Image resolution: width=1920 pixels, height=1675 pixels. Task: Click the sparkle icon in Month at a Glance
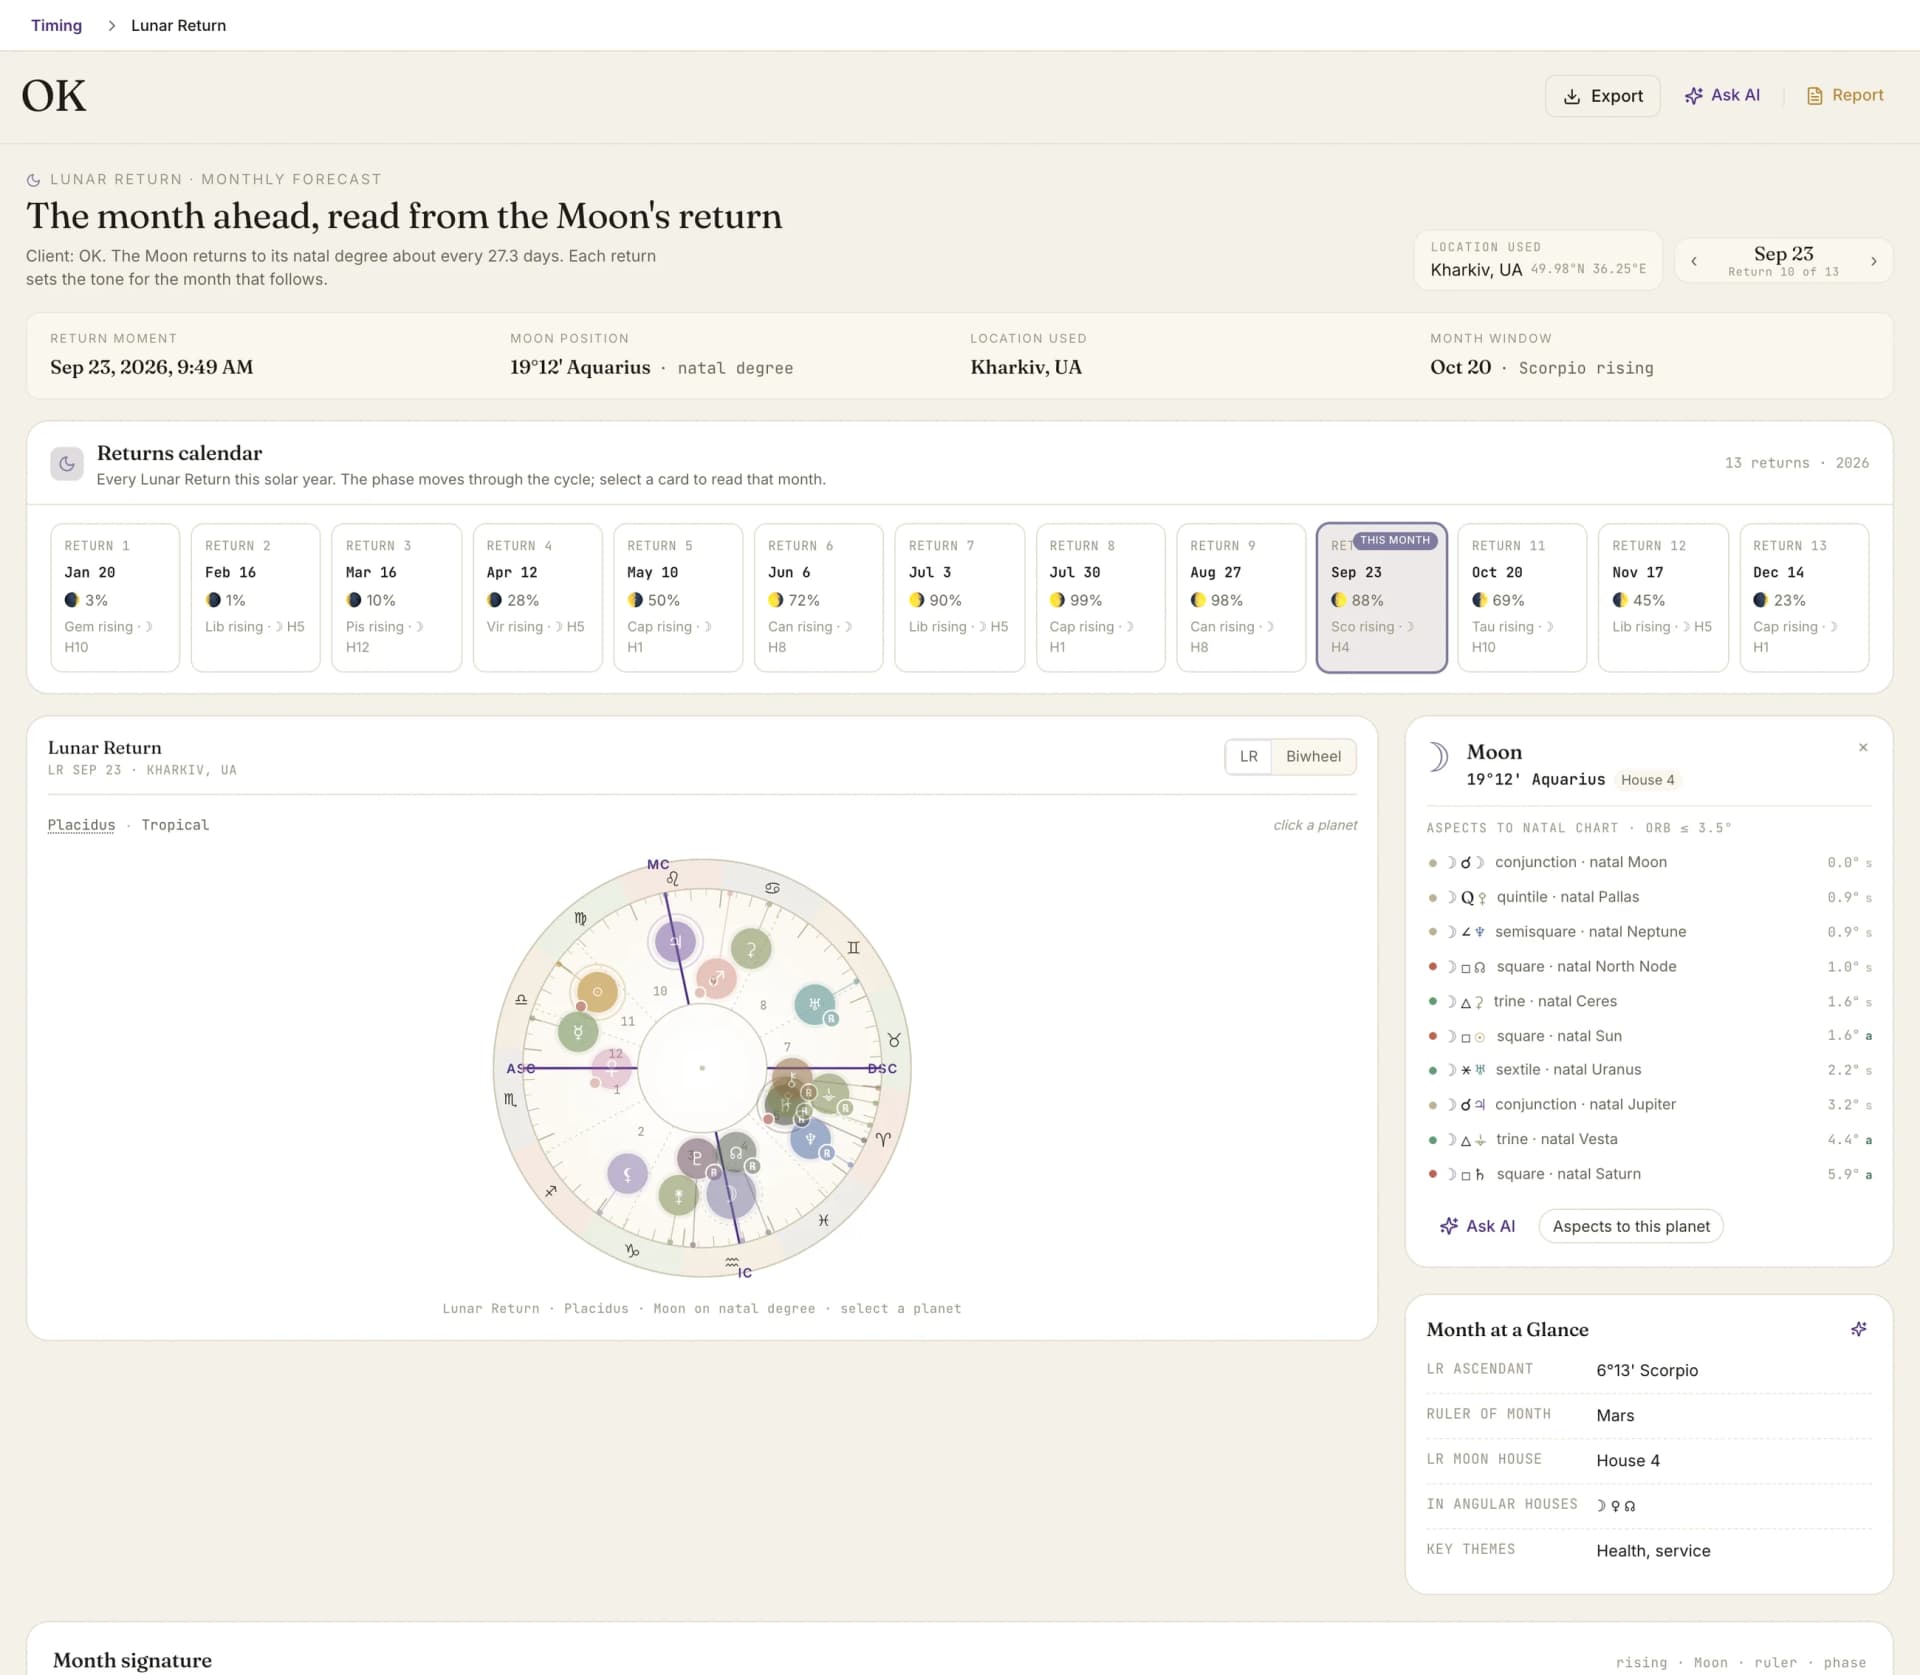coord(1858,1329)
